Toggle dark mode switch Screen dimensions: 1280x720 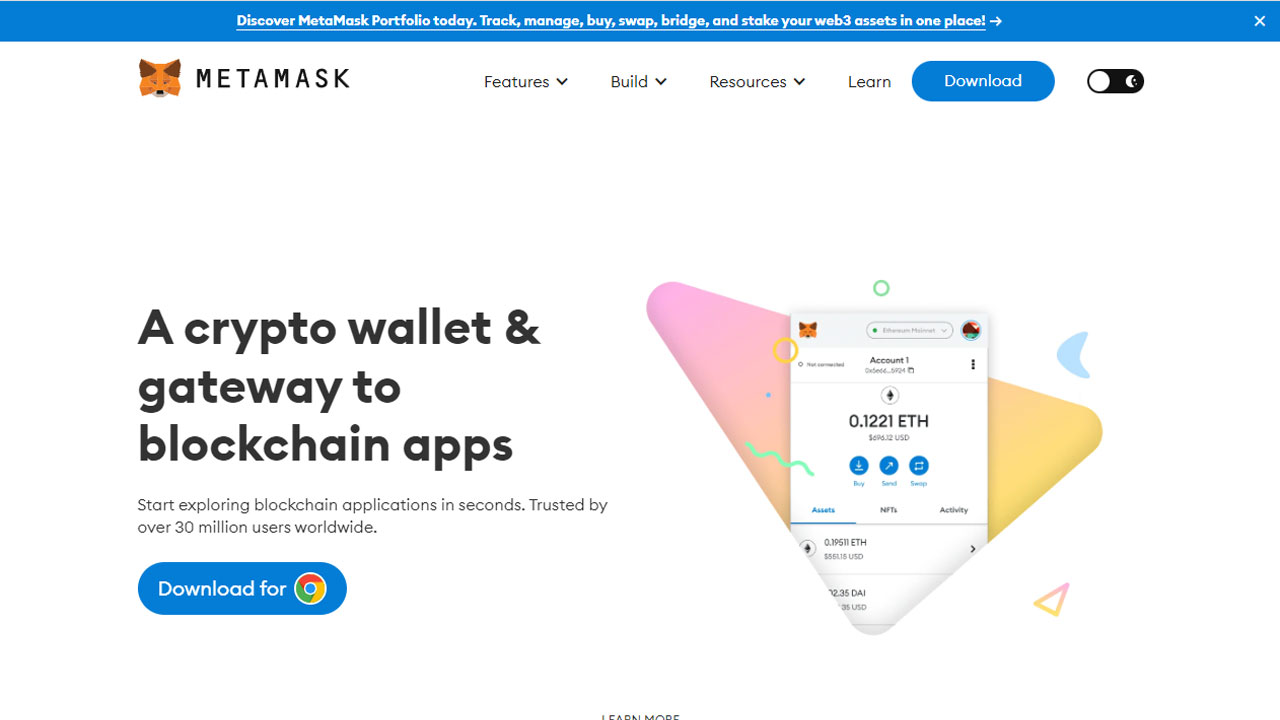click(x=1115, y=81)
